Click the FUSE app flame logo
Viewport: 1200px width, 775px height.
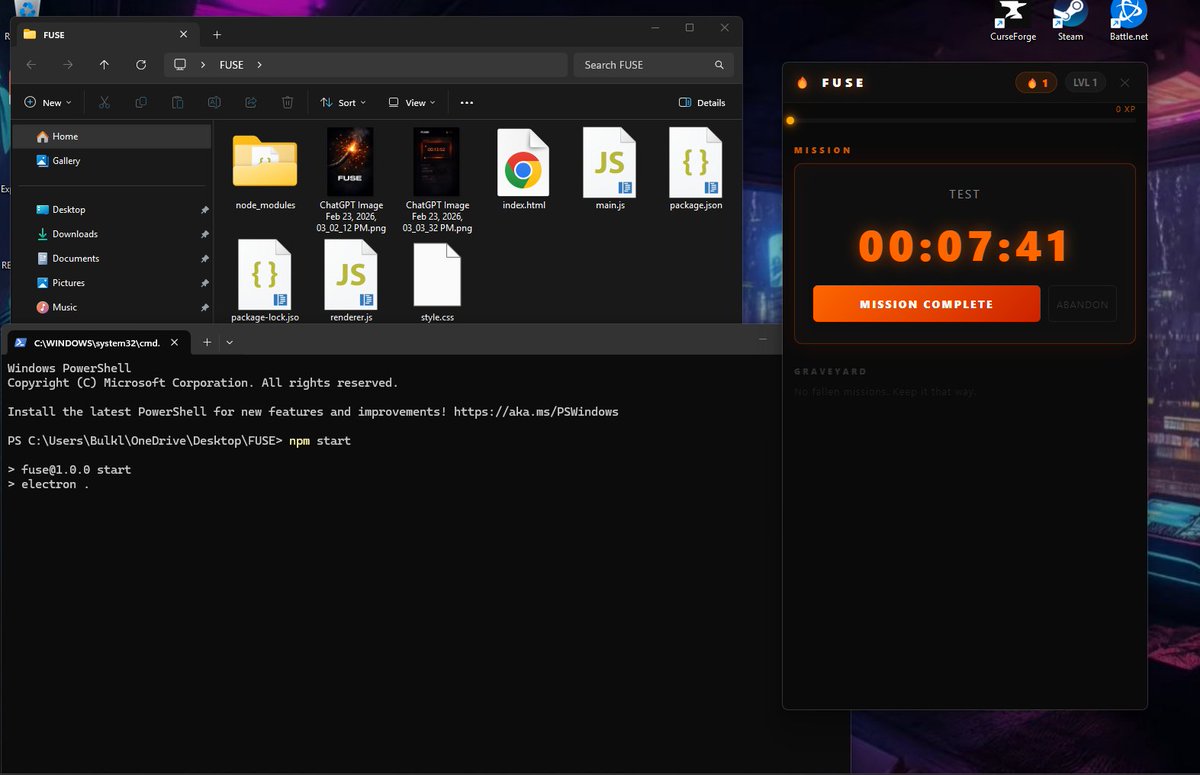click(x=802, y=83)
